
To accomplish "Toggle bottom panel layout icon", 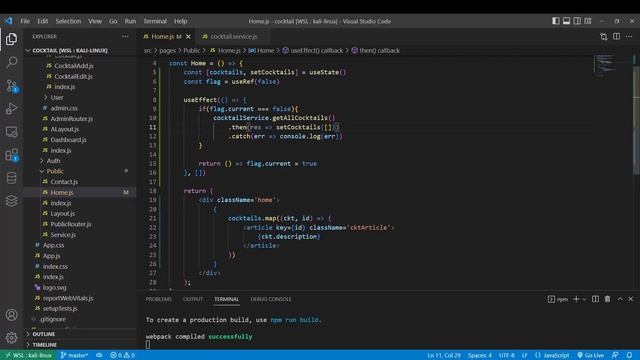I will click(567, 21).
